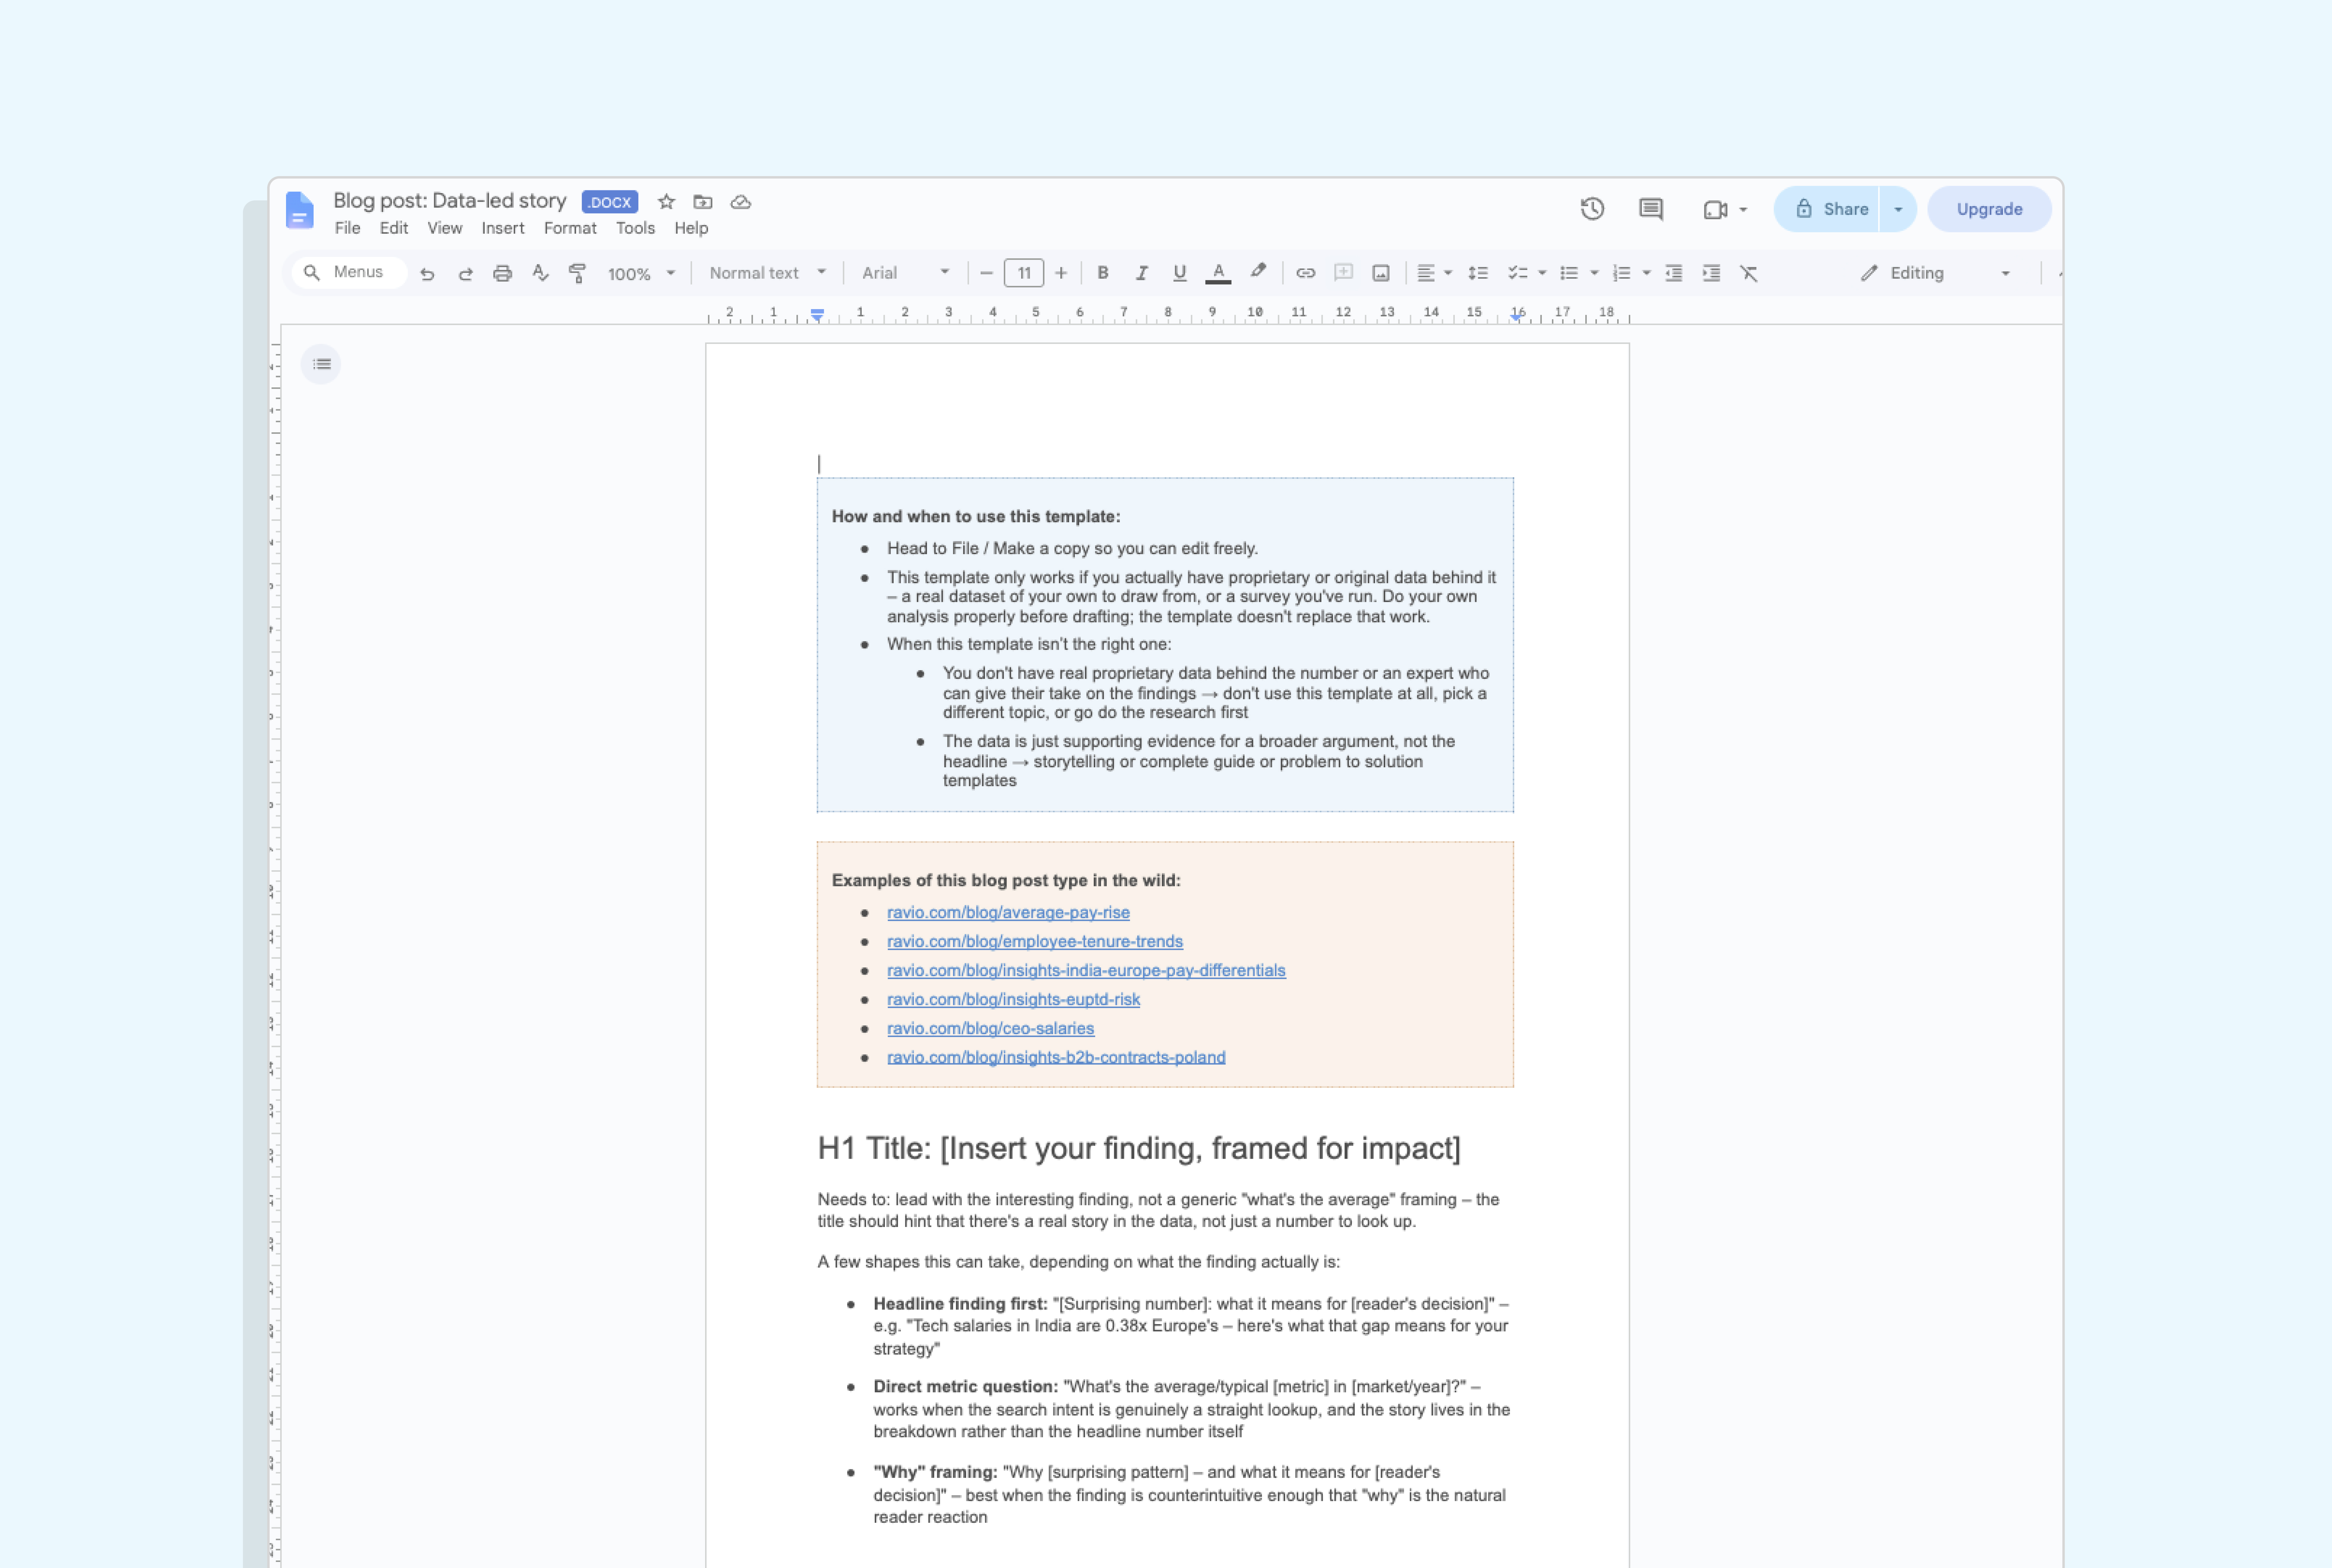The image size is (2332, 1568).
Task: Search the menus
Action: click(x=349, y=272)
